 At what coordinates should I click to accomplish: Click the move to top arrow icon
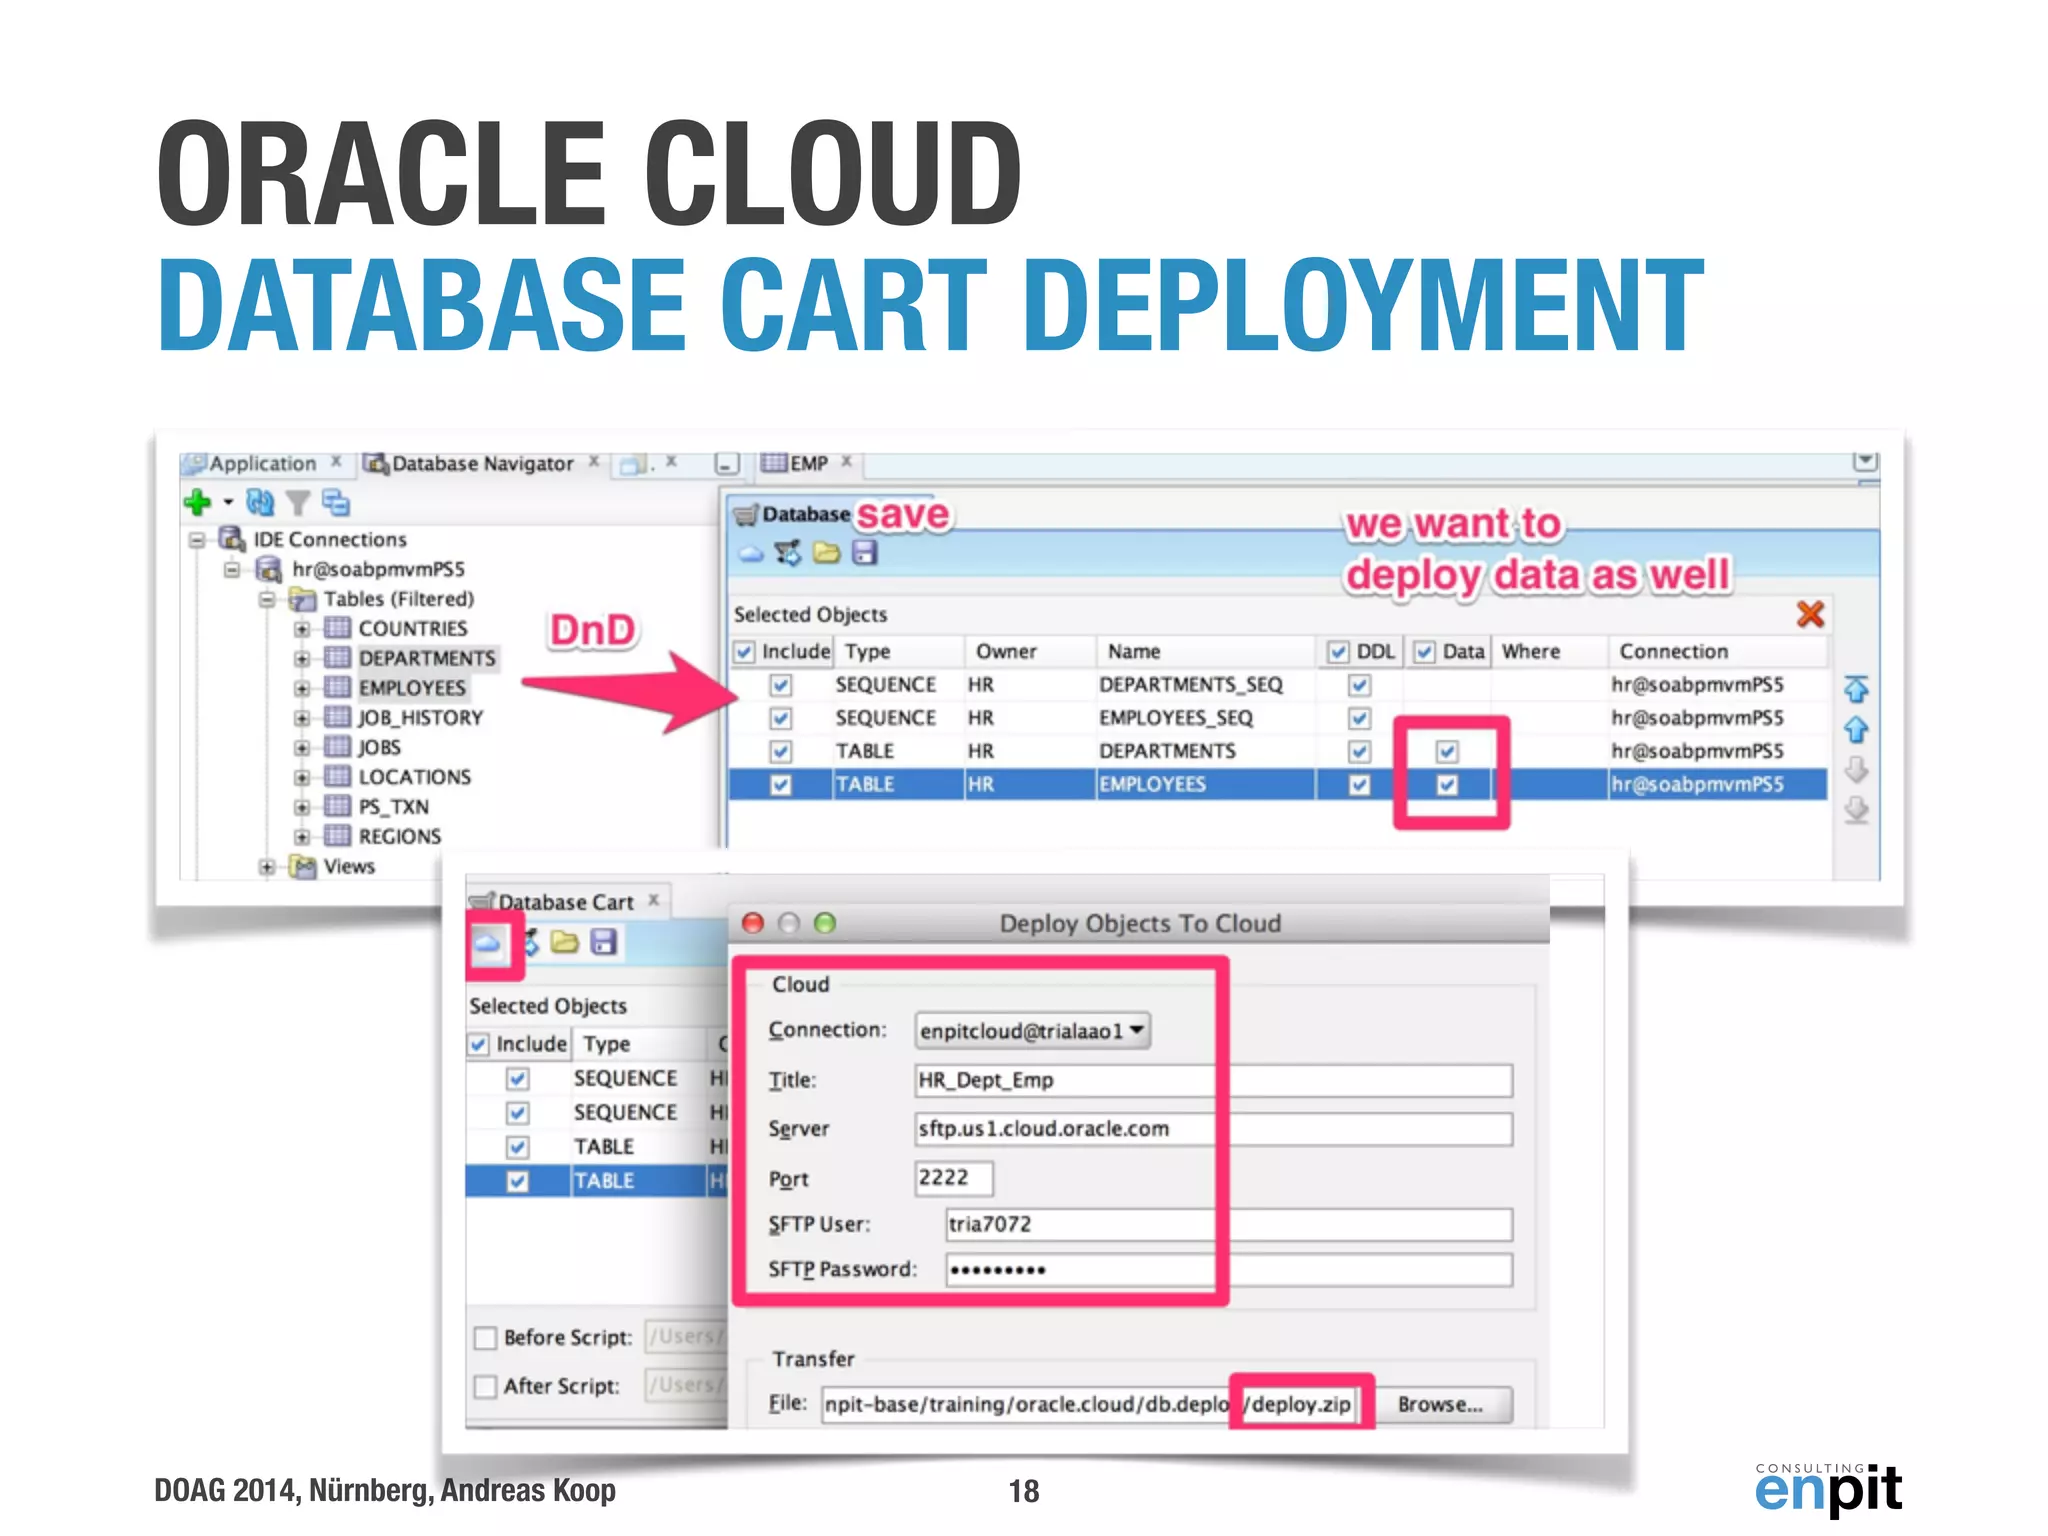[1856, 688]
